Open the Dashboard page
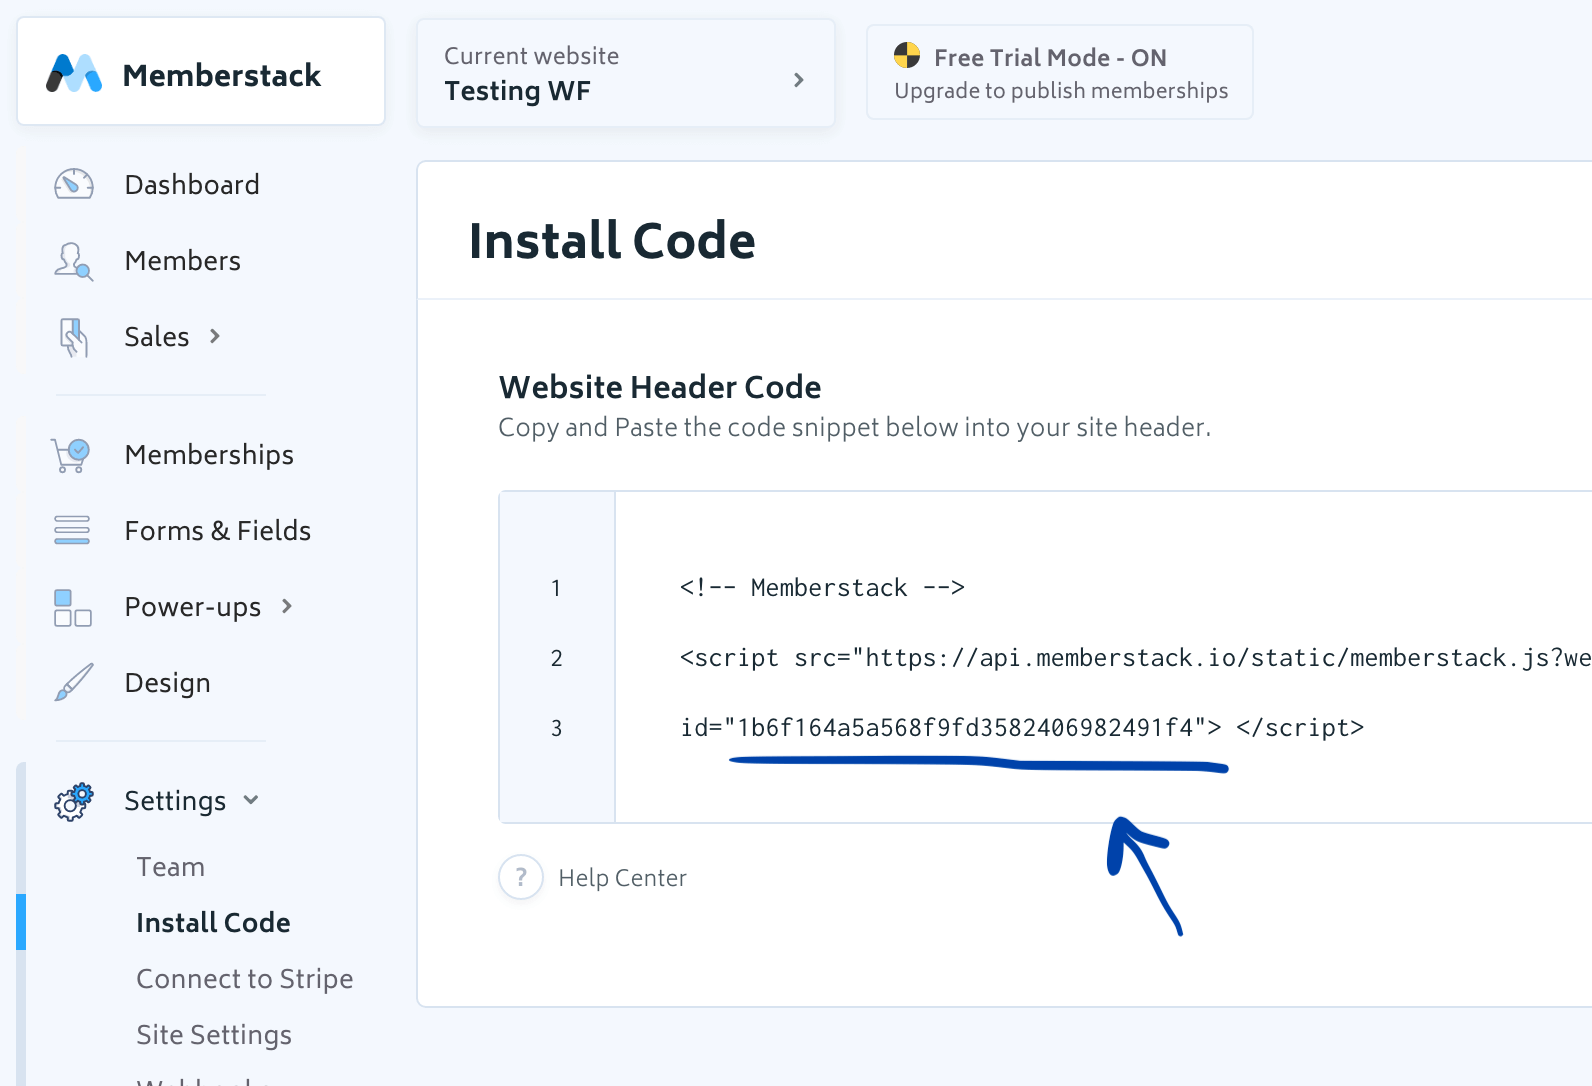1592x1086 pixels. coord(192,184)
